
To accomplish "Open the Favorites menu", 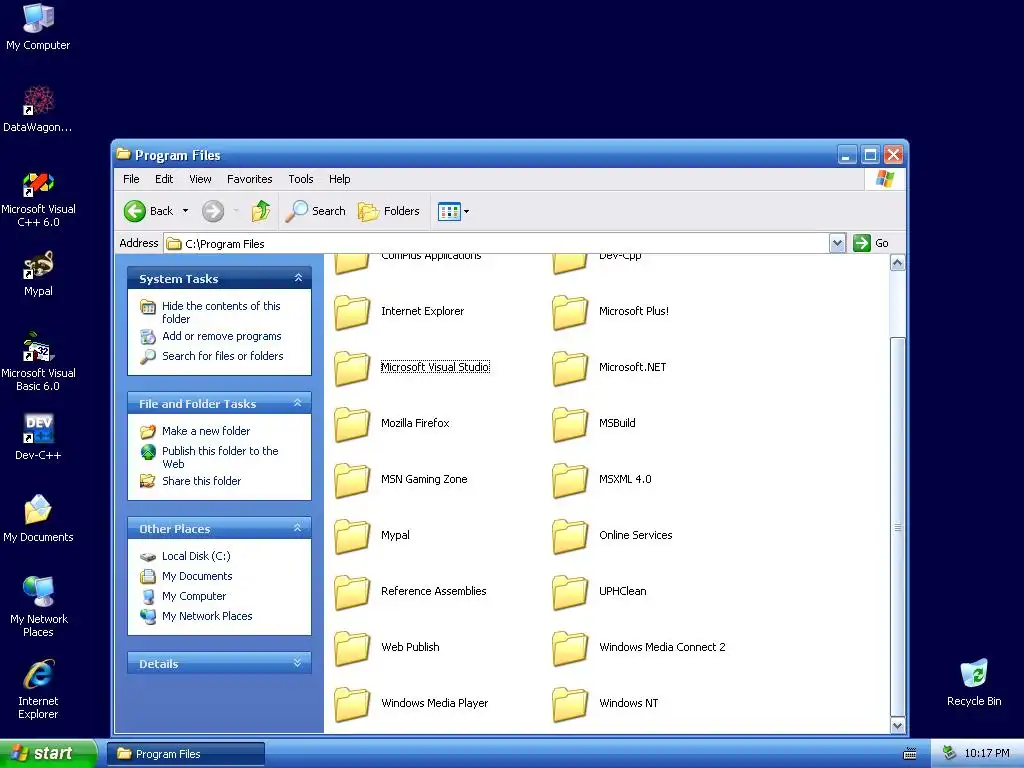I will click(249, 179).
